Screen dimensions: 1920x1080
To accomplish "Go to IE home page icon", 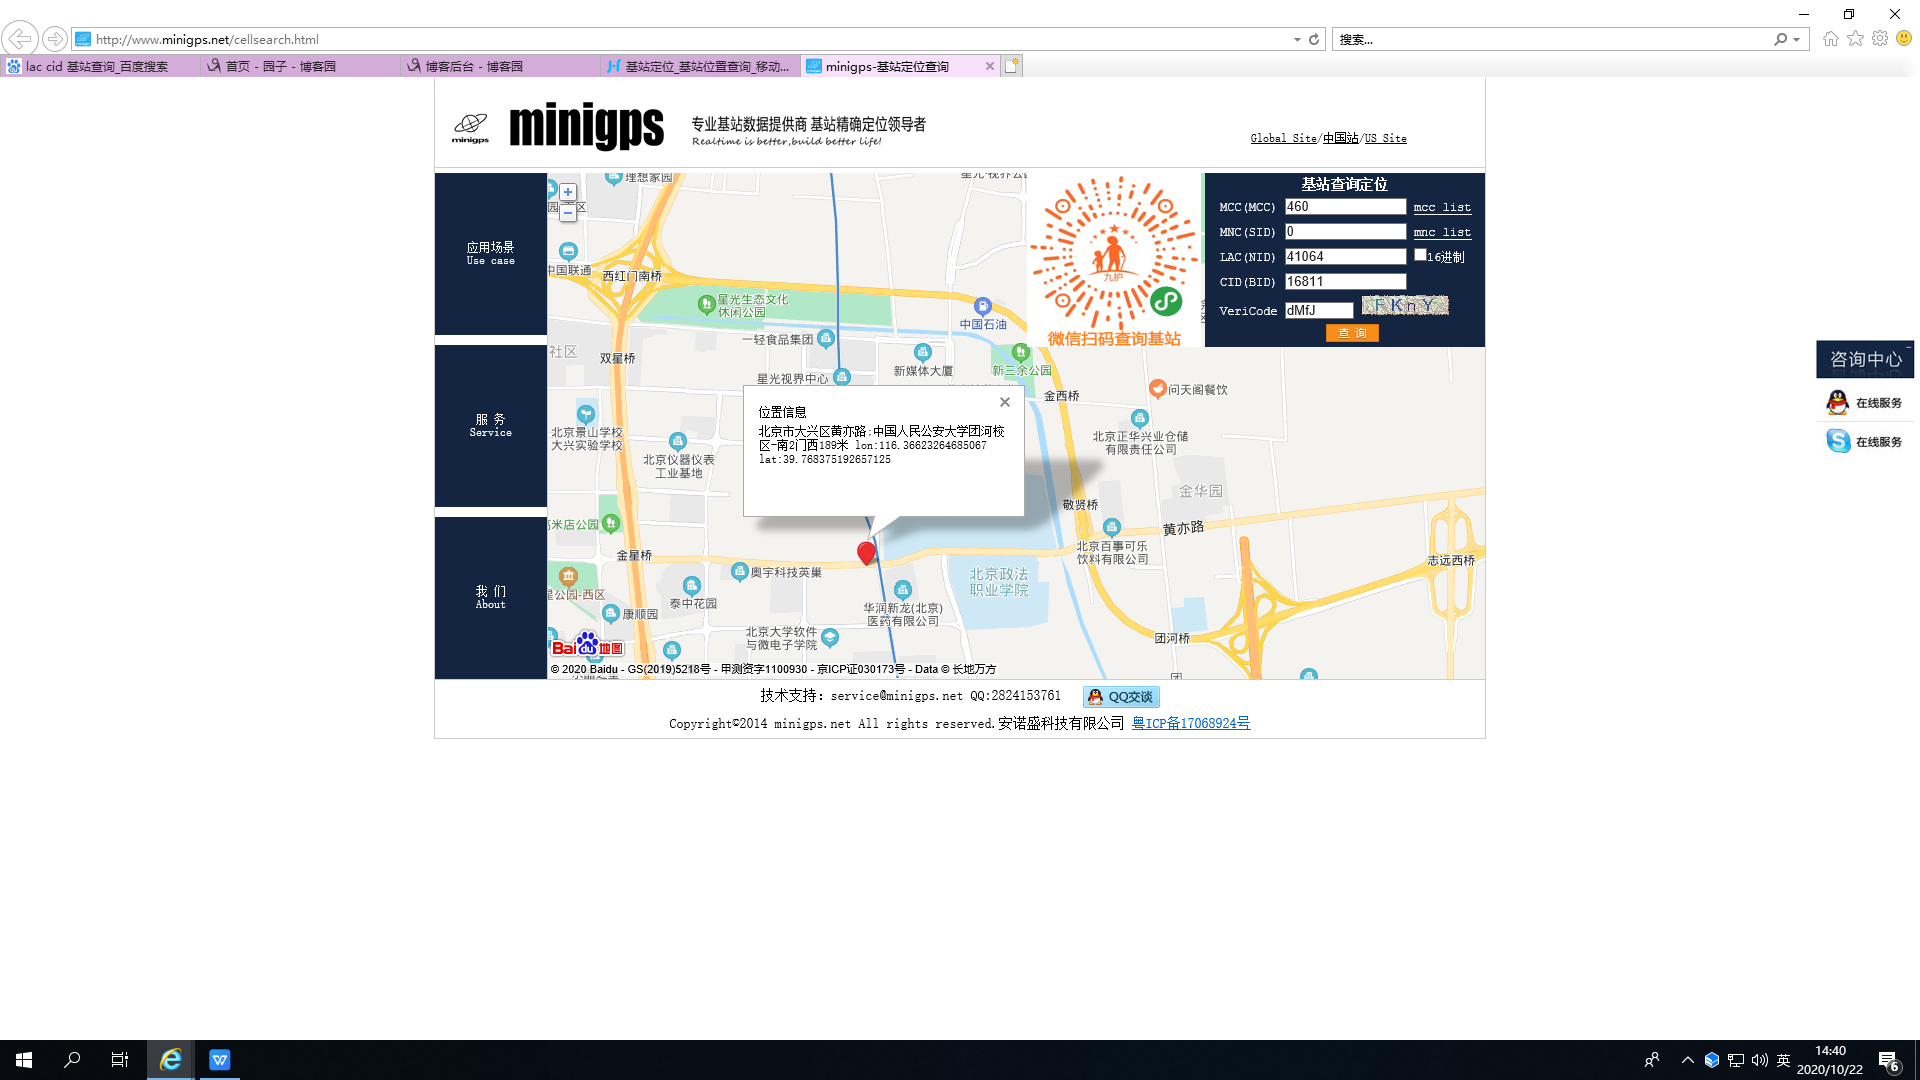I will [1830, 39].
